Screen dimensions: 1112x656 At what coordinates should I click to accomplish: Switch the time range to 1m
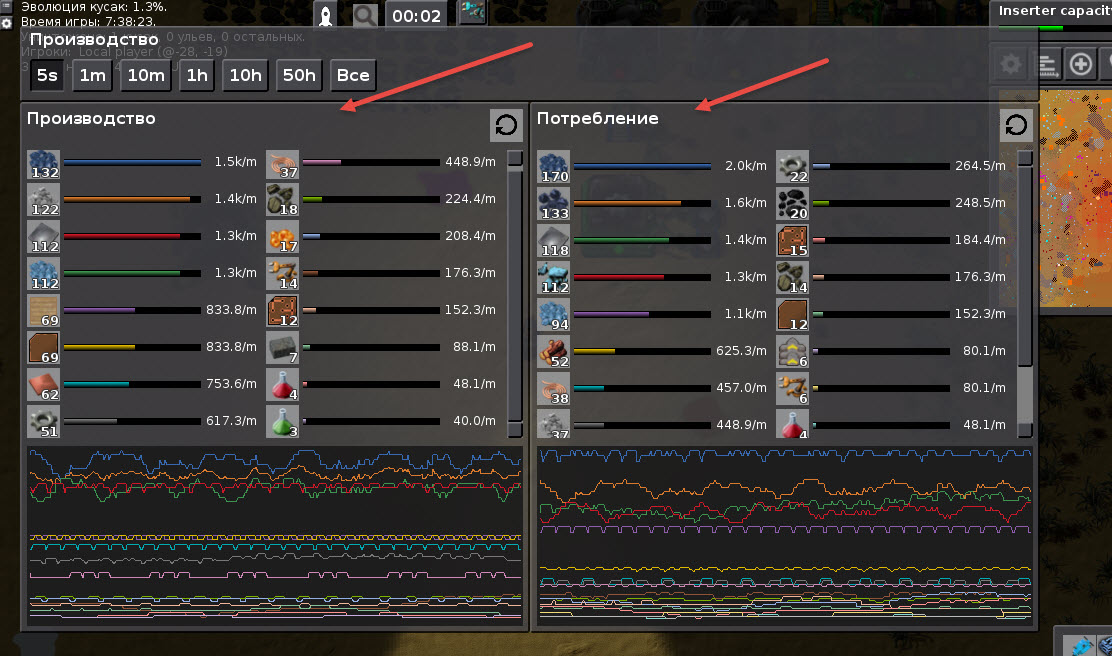coord(92,75)
